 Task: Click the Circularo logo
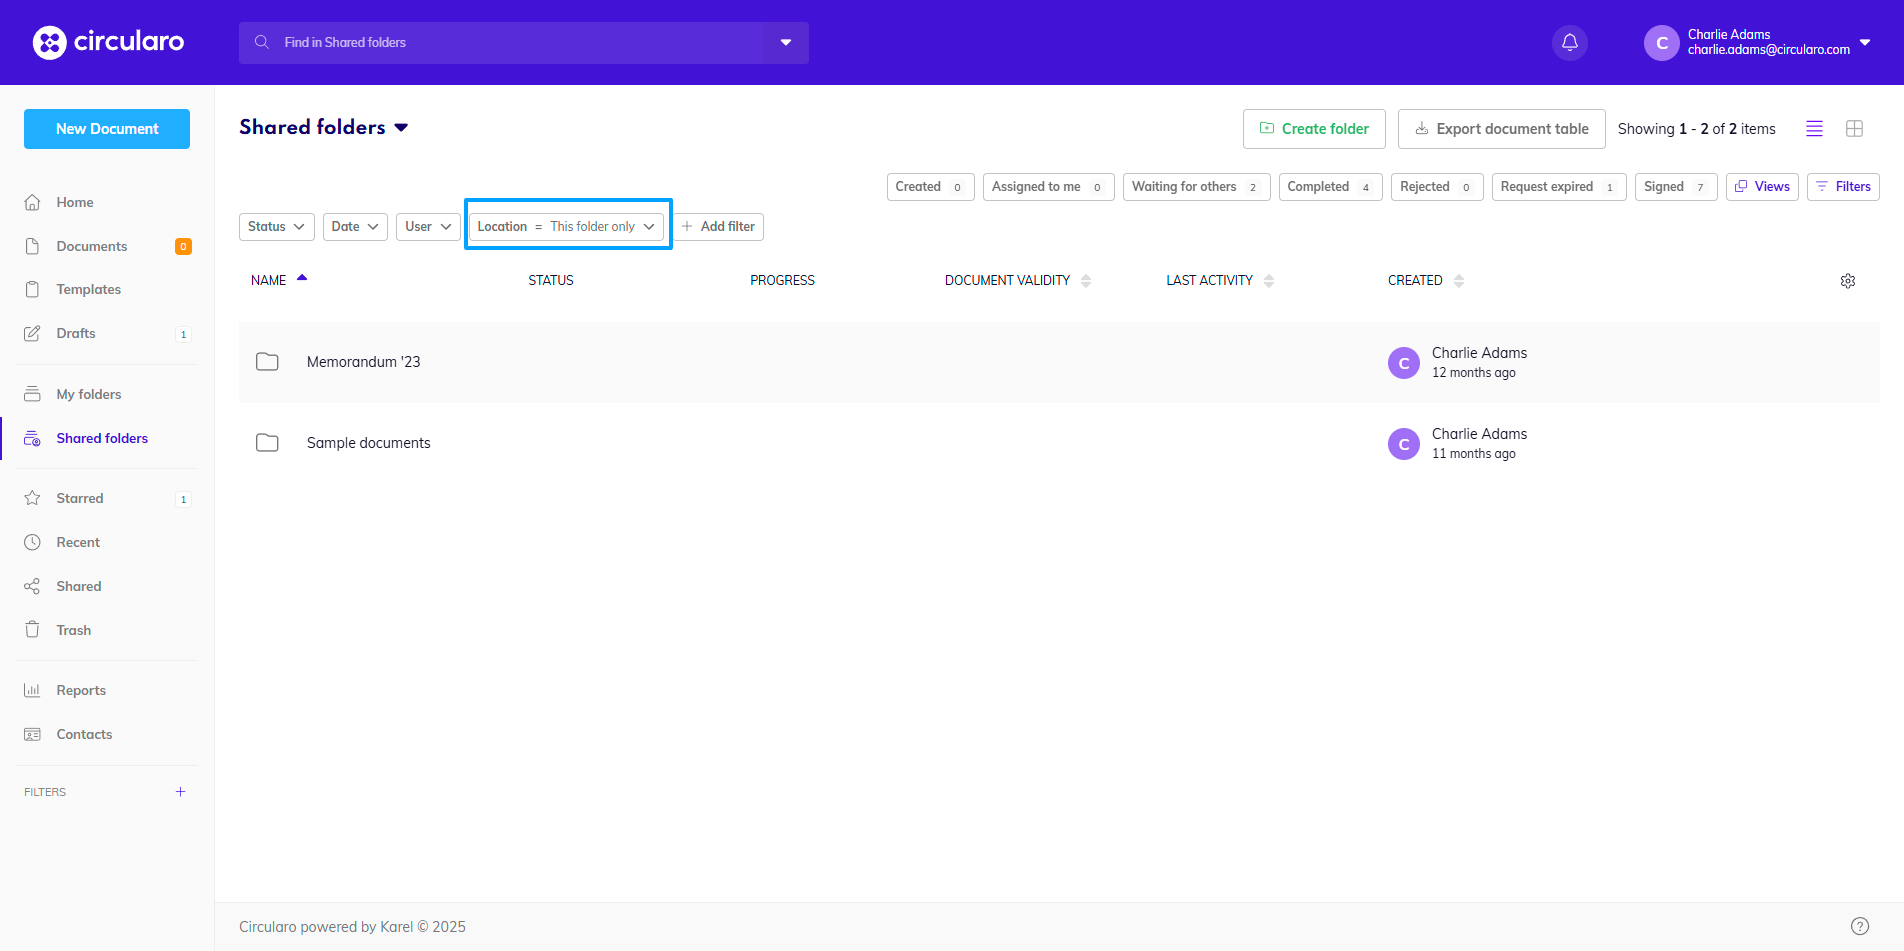tap(108, 42)
